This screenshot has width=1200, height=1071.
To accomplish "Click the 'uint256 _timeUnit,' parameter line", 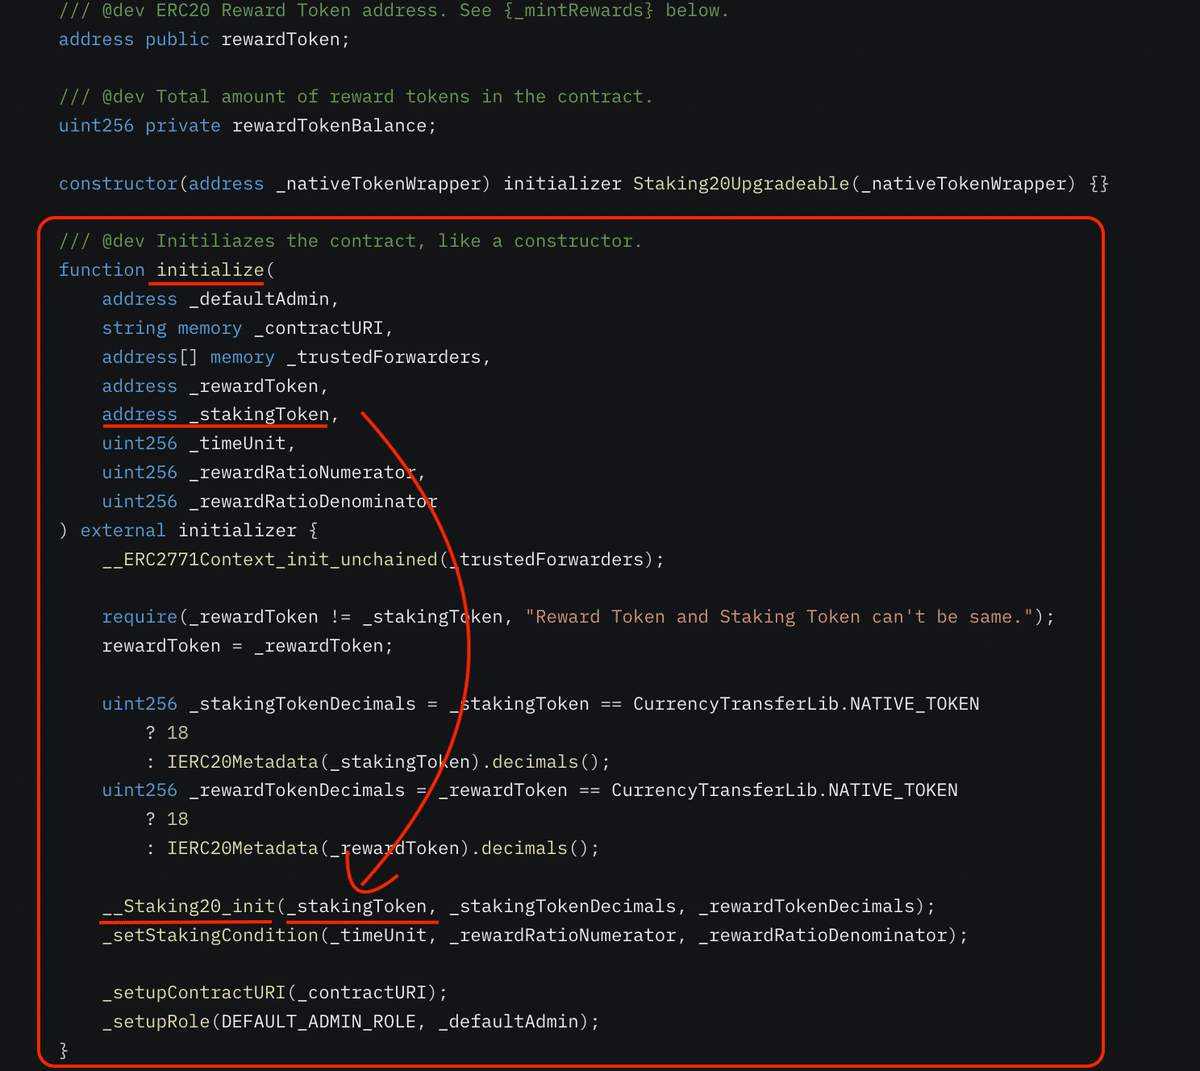I will 199,443.
